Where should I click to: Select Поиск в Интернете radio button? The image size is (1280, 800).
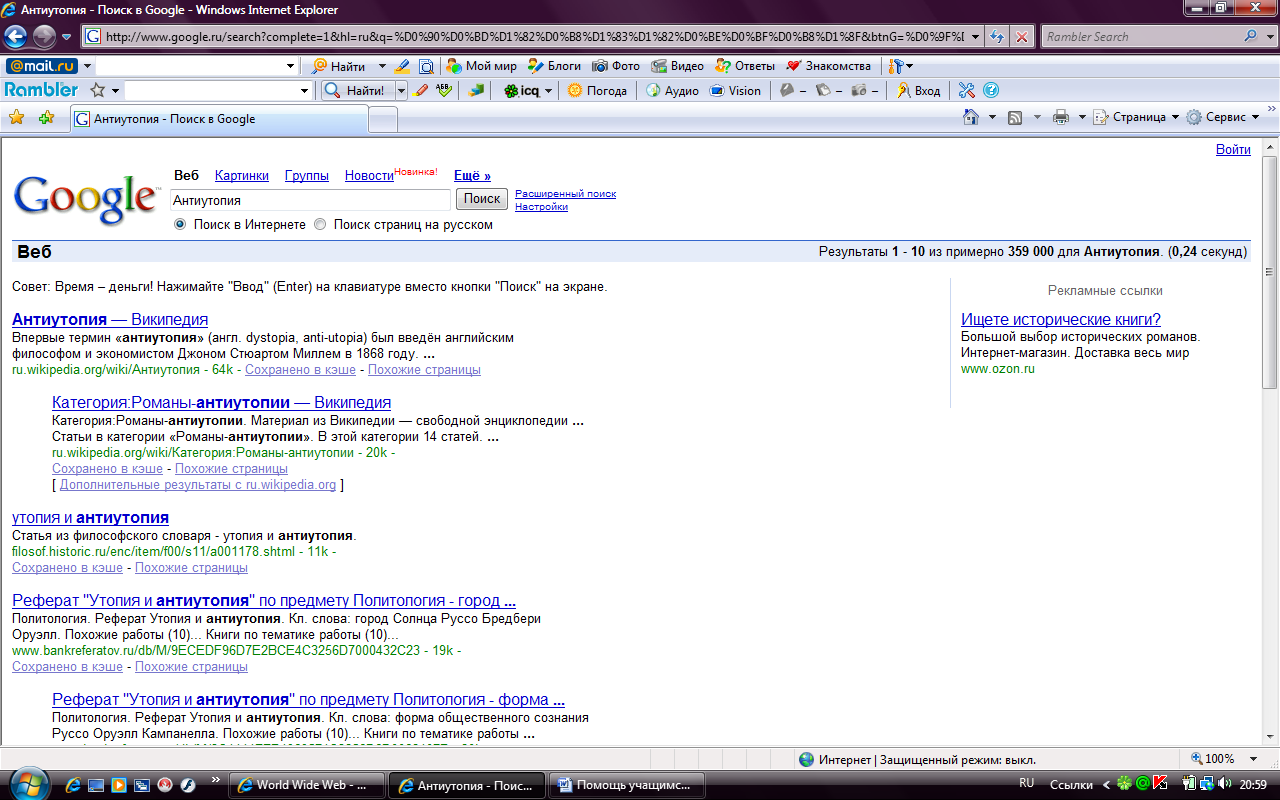tap(180, 225)
